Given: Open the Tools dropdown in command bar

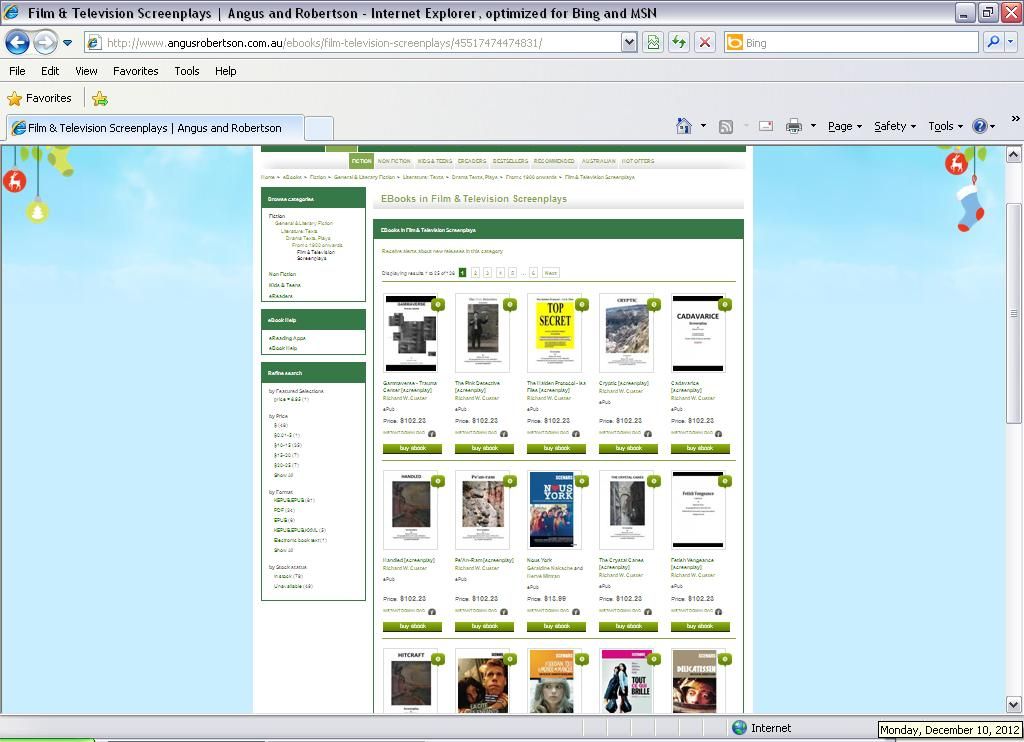Looking at the screenshot, I should click(946, 127).
